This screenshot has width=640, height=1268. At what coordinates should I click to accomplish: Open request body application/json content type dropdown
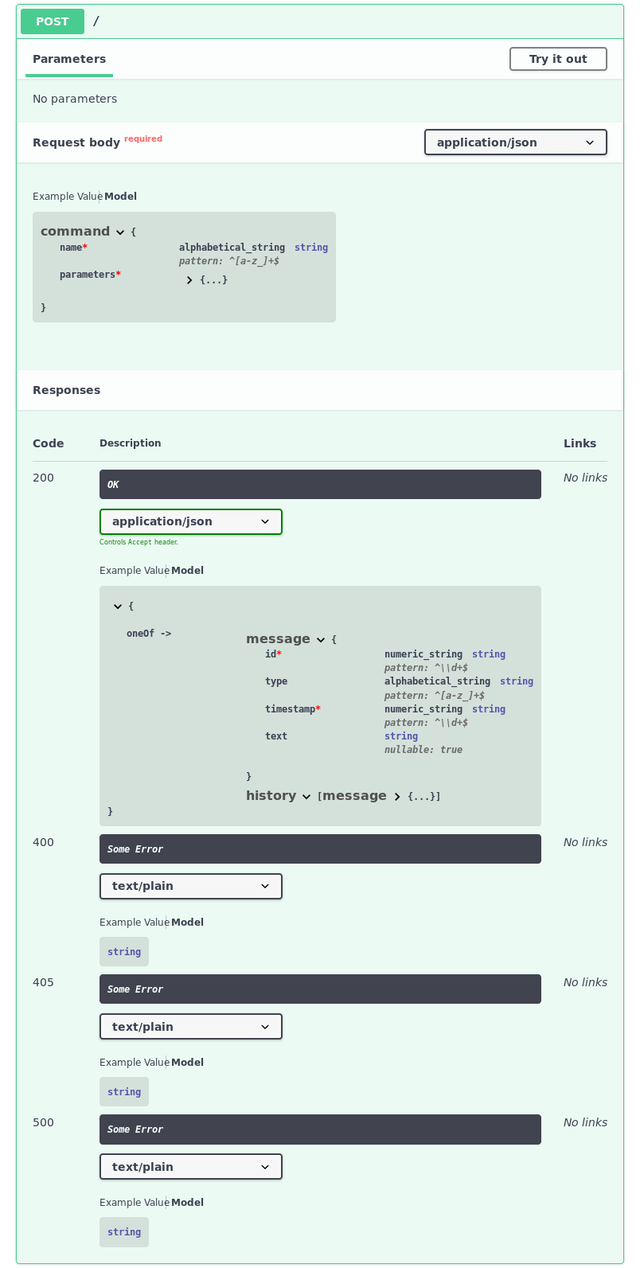[x=515, y=142]
